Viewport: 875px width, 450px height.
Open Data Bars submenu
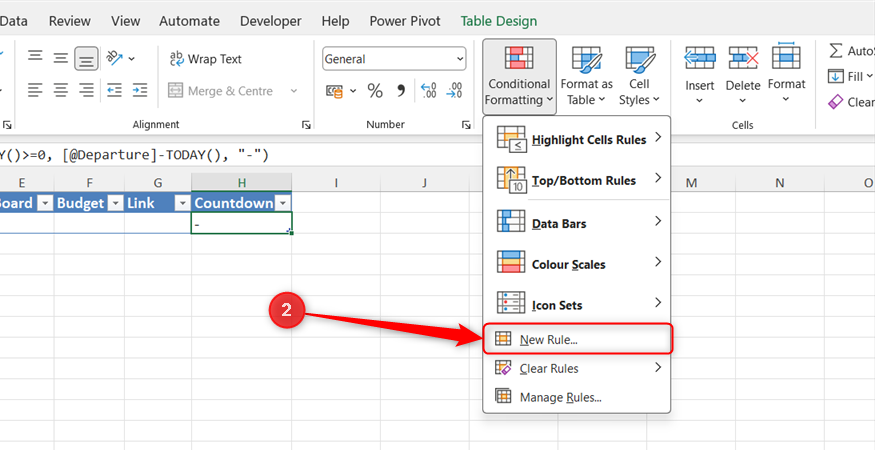point(576,223)
